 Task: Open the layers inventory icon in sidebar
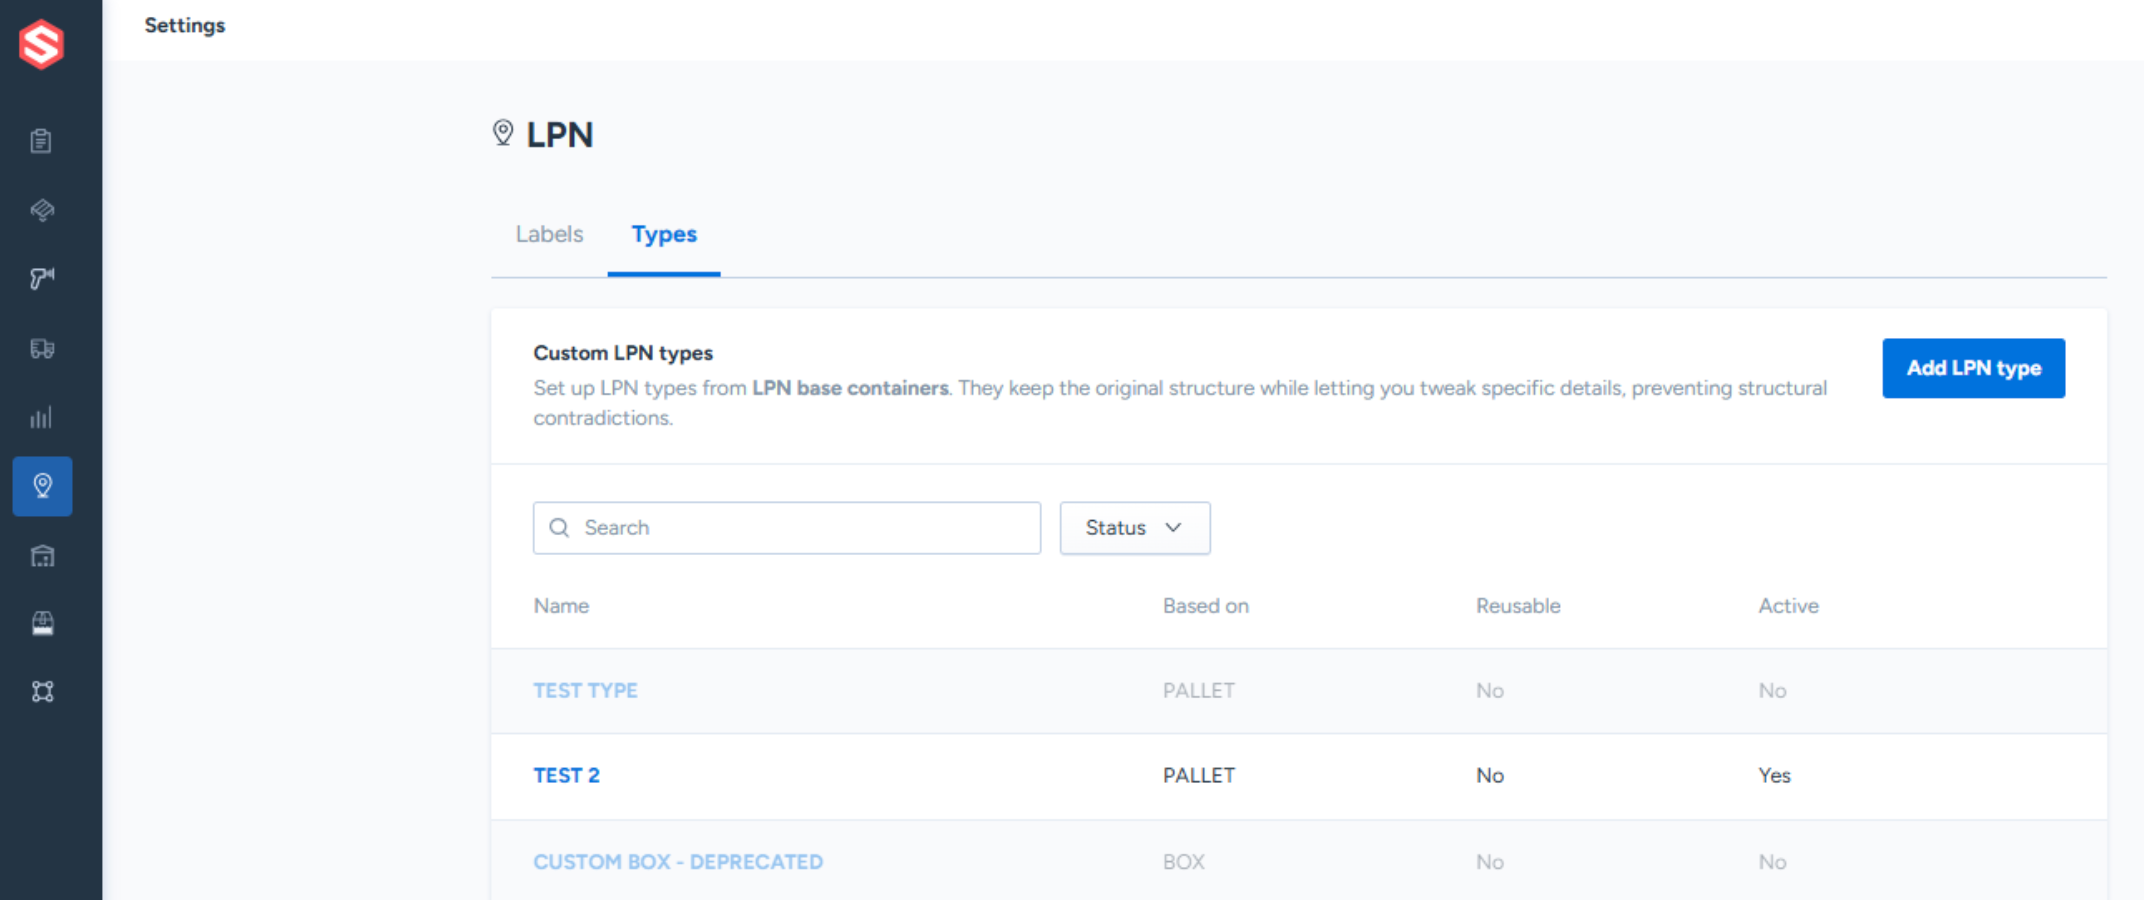(42, 210)
